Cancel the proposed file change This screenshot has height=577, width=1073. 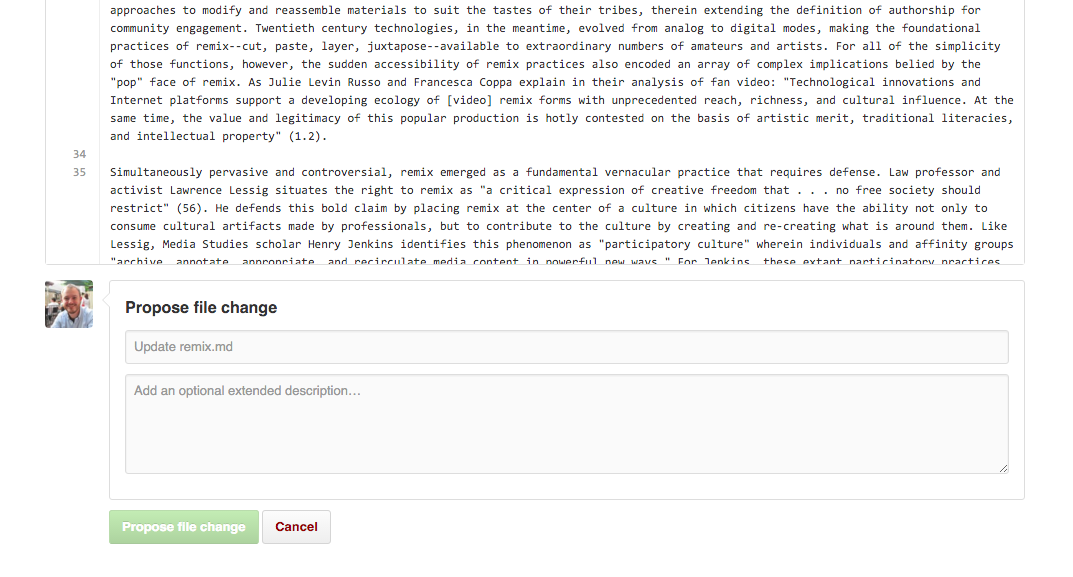[296, 527]
